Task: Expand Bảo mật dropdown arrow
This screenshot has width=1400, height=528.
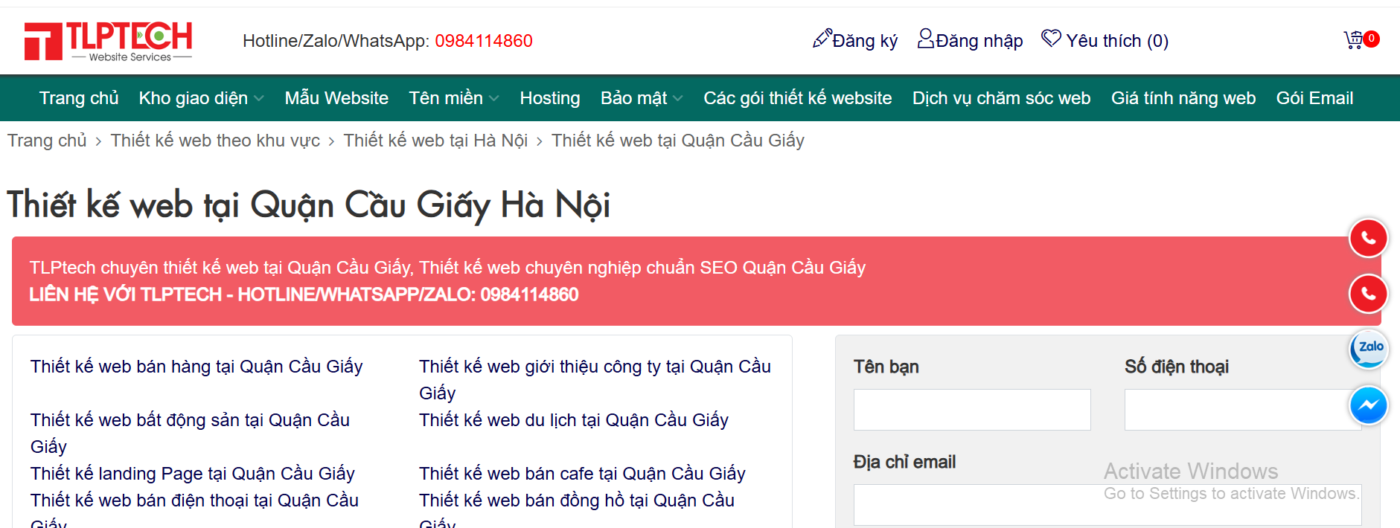Action: [678, 99]
